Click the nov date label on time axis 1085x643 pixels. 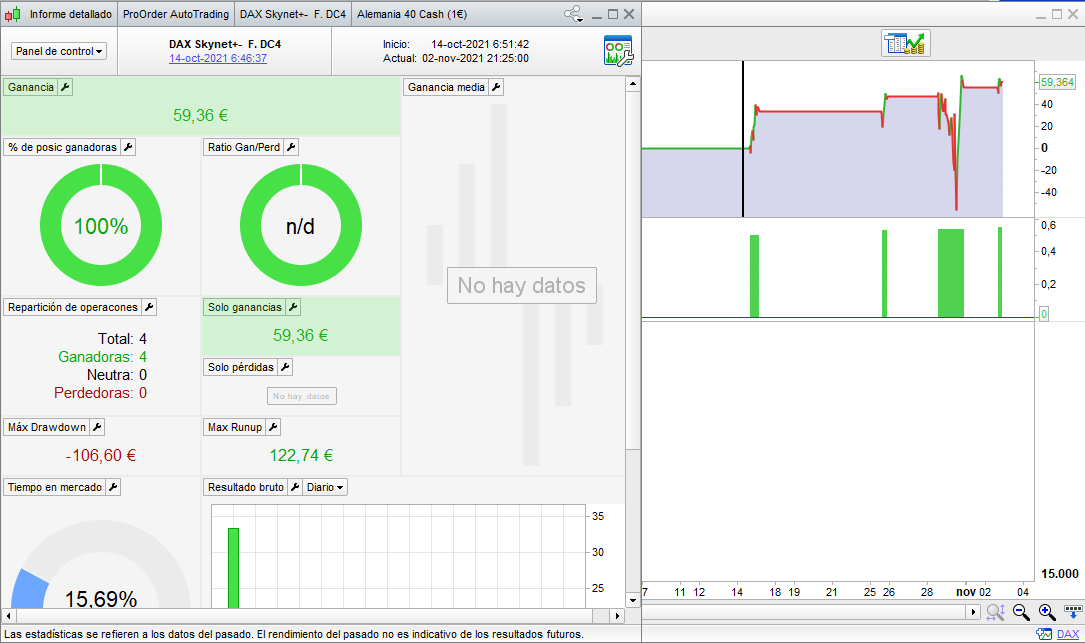coord(966,592)
